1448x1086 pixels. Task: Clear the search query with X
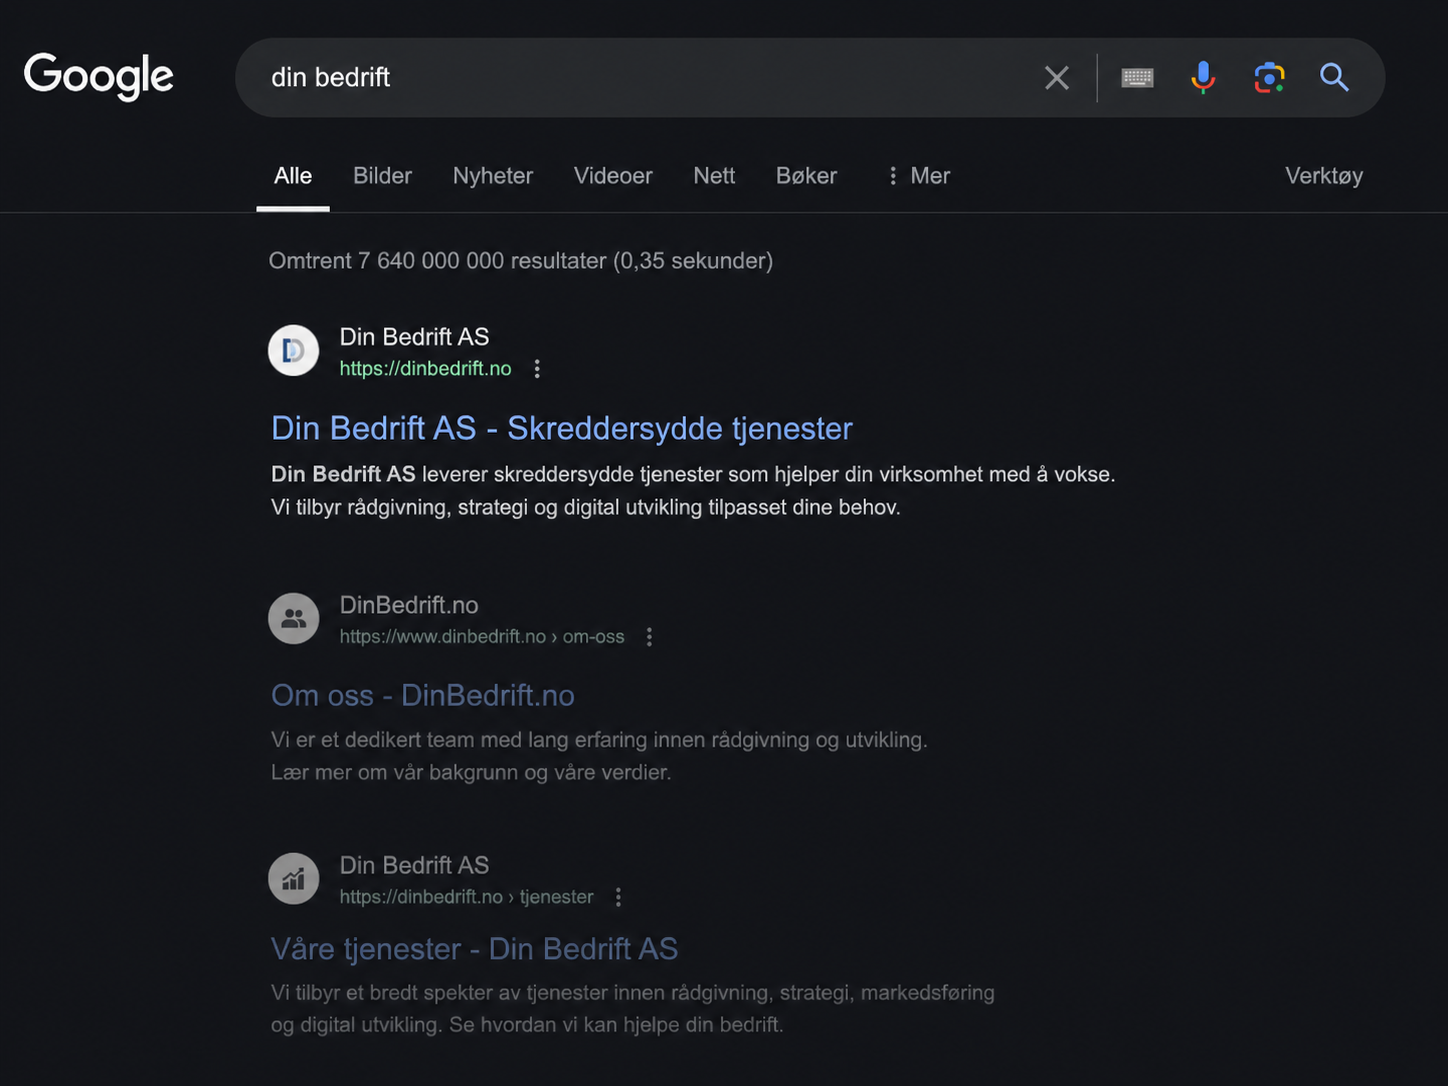(x=1057, y=78)
